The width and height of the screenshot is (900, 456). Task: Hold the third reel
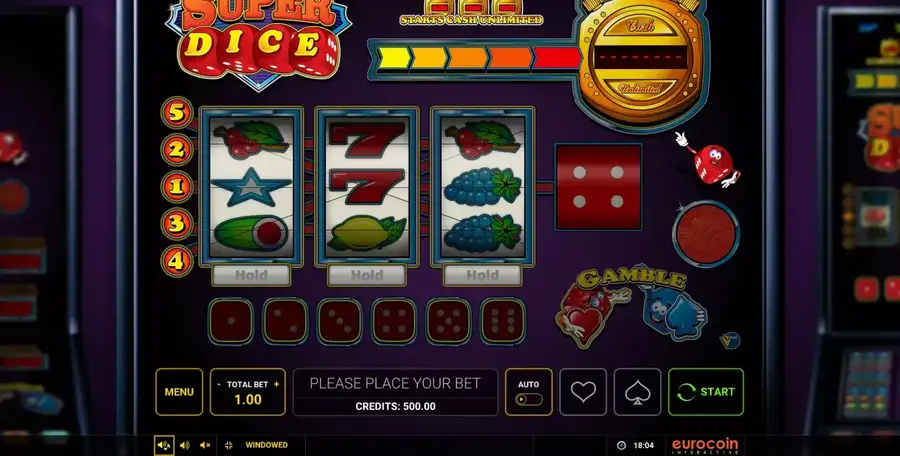pyautogui.click(x=482, y=276)
